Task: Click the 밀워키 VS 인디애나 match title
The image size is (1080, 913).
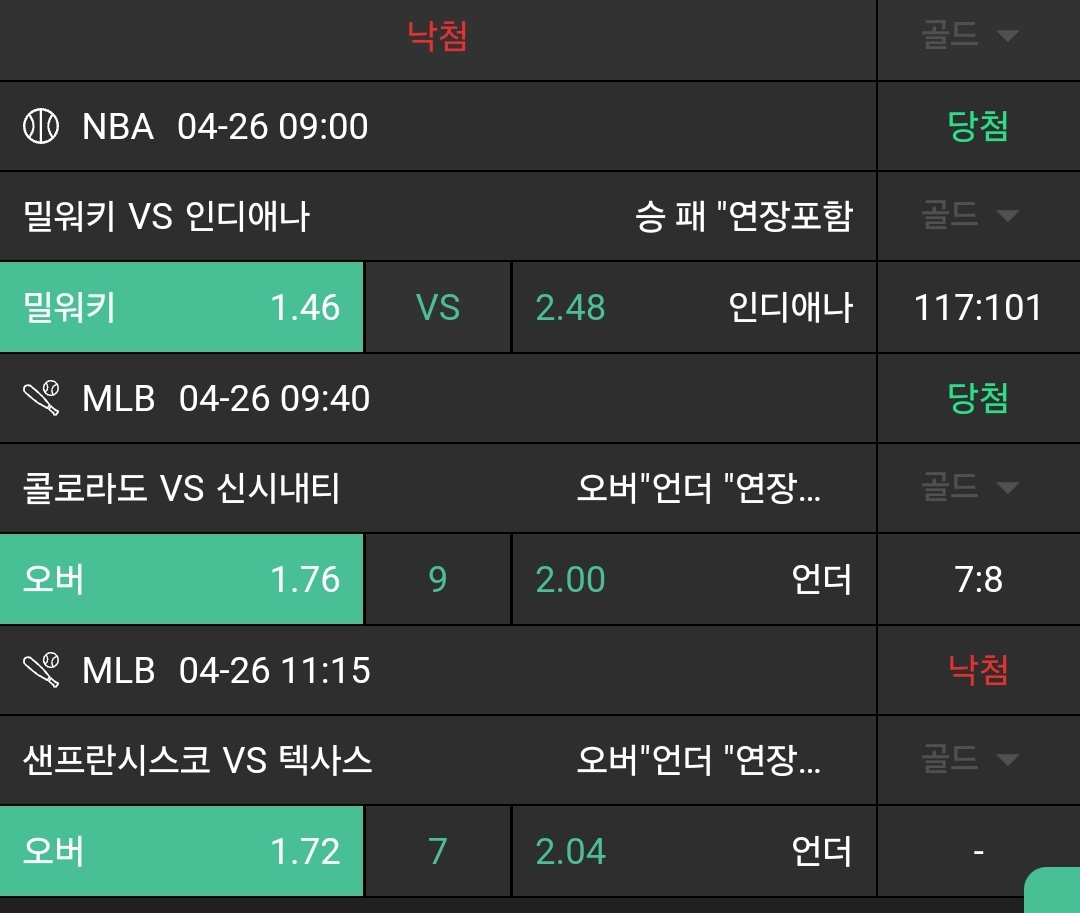Action: [x=166, y=216]
